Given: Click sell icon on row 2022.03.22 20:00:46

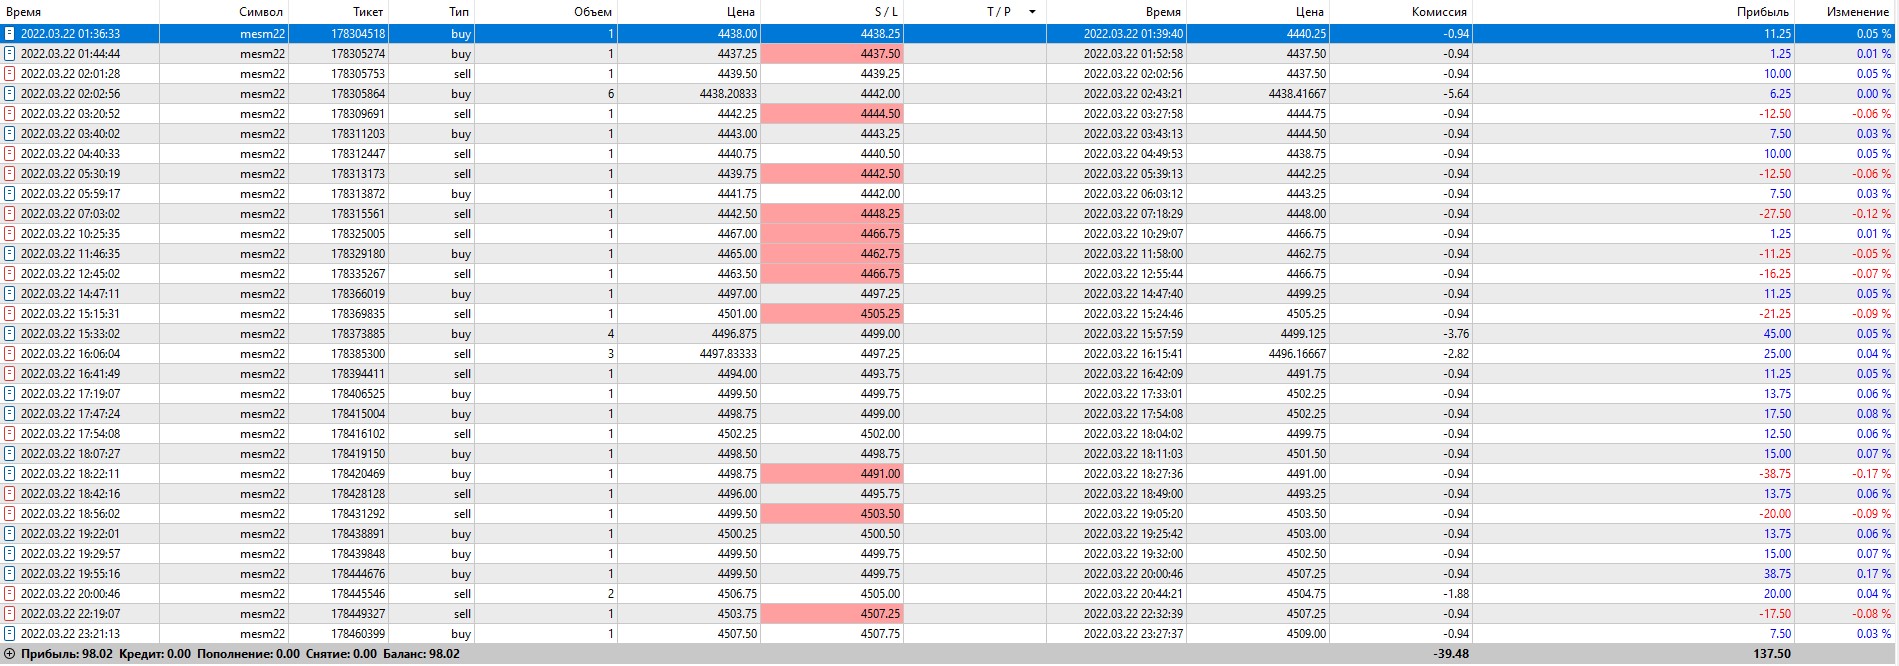Looking at the screenshot, I should click(10, 594).
